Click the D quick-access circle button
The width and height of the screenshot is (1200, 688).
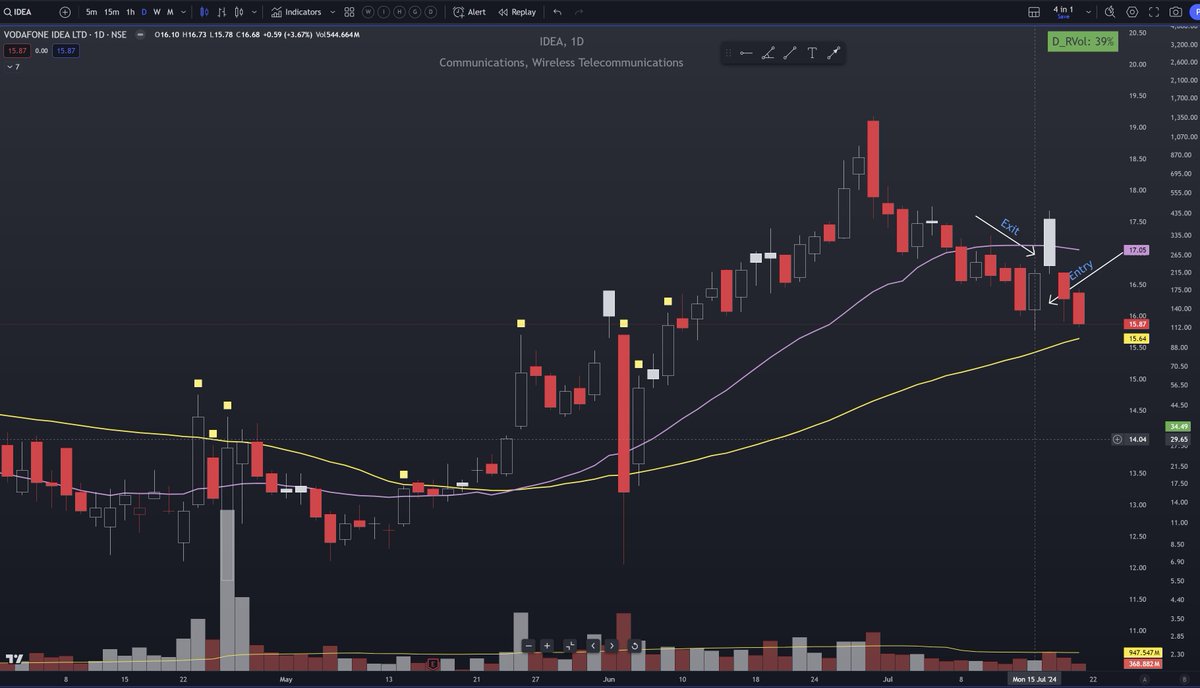click(x=431, y=12)
